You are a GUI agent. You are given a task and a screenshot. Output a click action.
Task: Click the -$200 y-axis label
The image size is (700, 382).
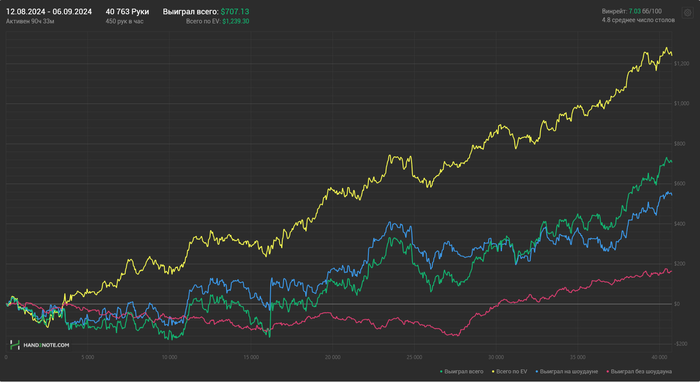click(x=680, y=344)
